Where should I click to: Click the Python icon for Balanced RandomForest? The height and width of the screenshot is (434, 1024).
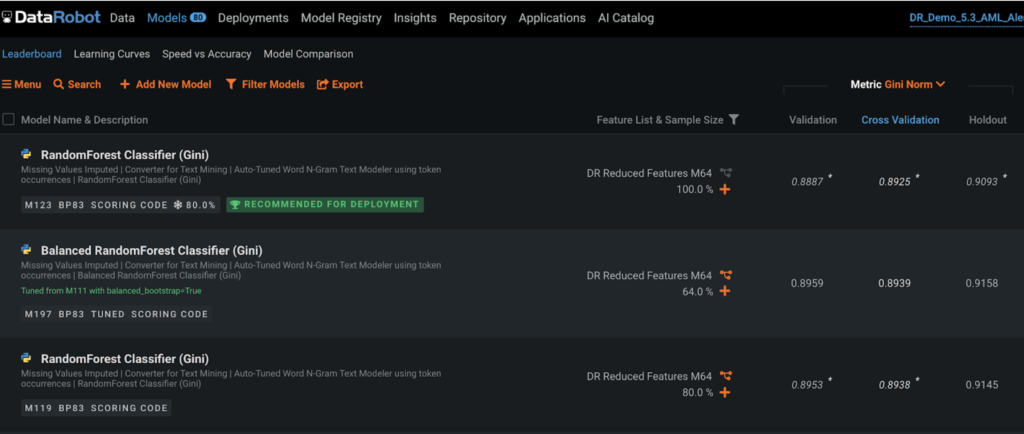(27, 249)
